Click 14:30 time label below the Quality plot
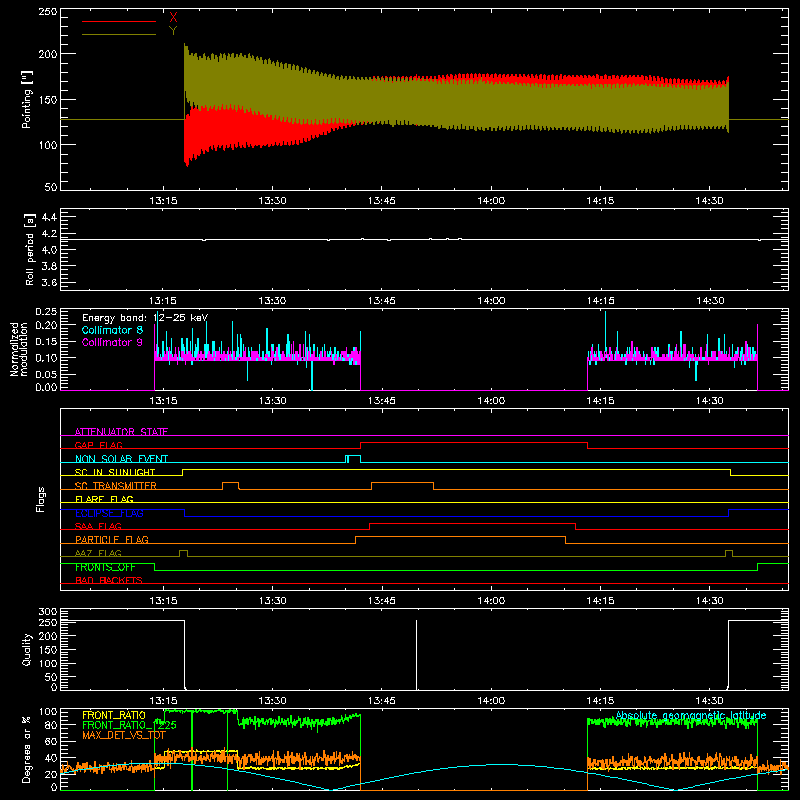 click(709, 701)
